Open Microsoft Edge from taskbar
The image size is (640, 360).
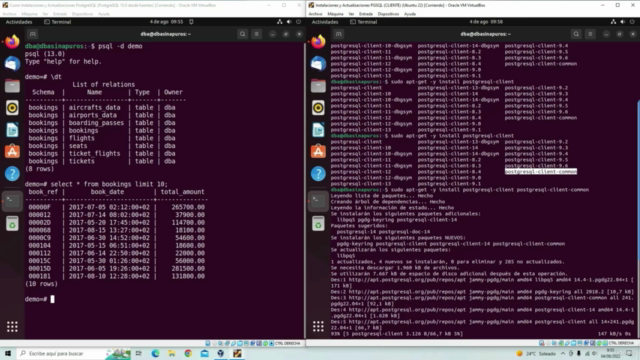pyautogui.click(x=156, y=353)
